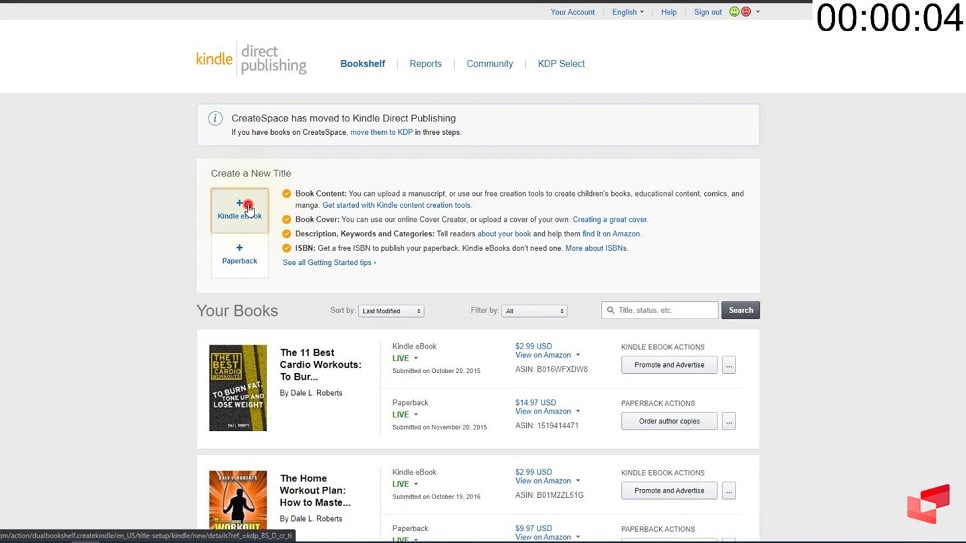This screenshot has height=543, width=966.
Task: Go to the Reports tab
Action: [426, 63]
